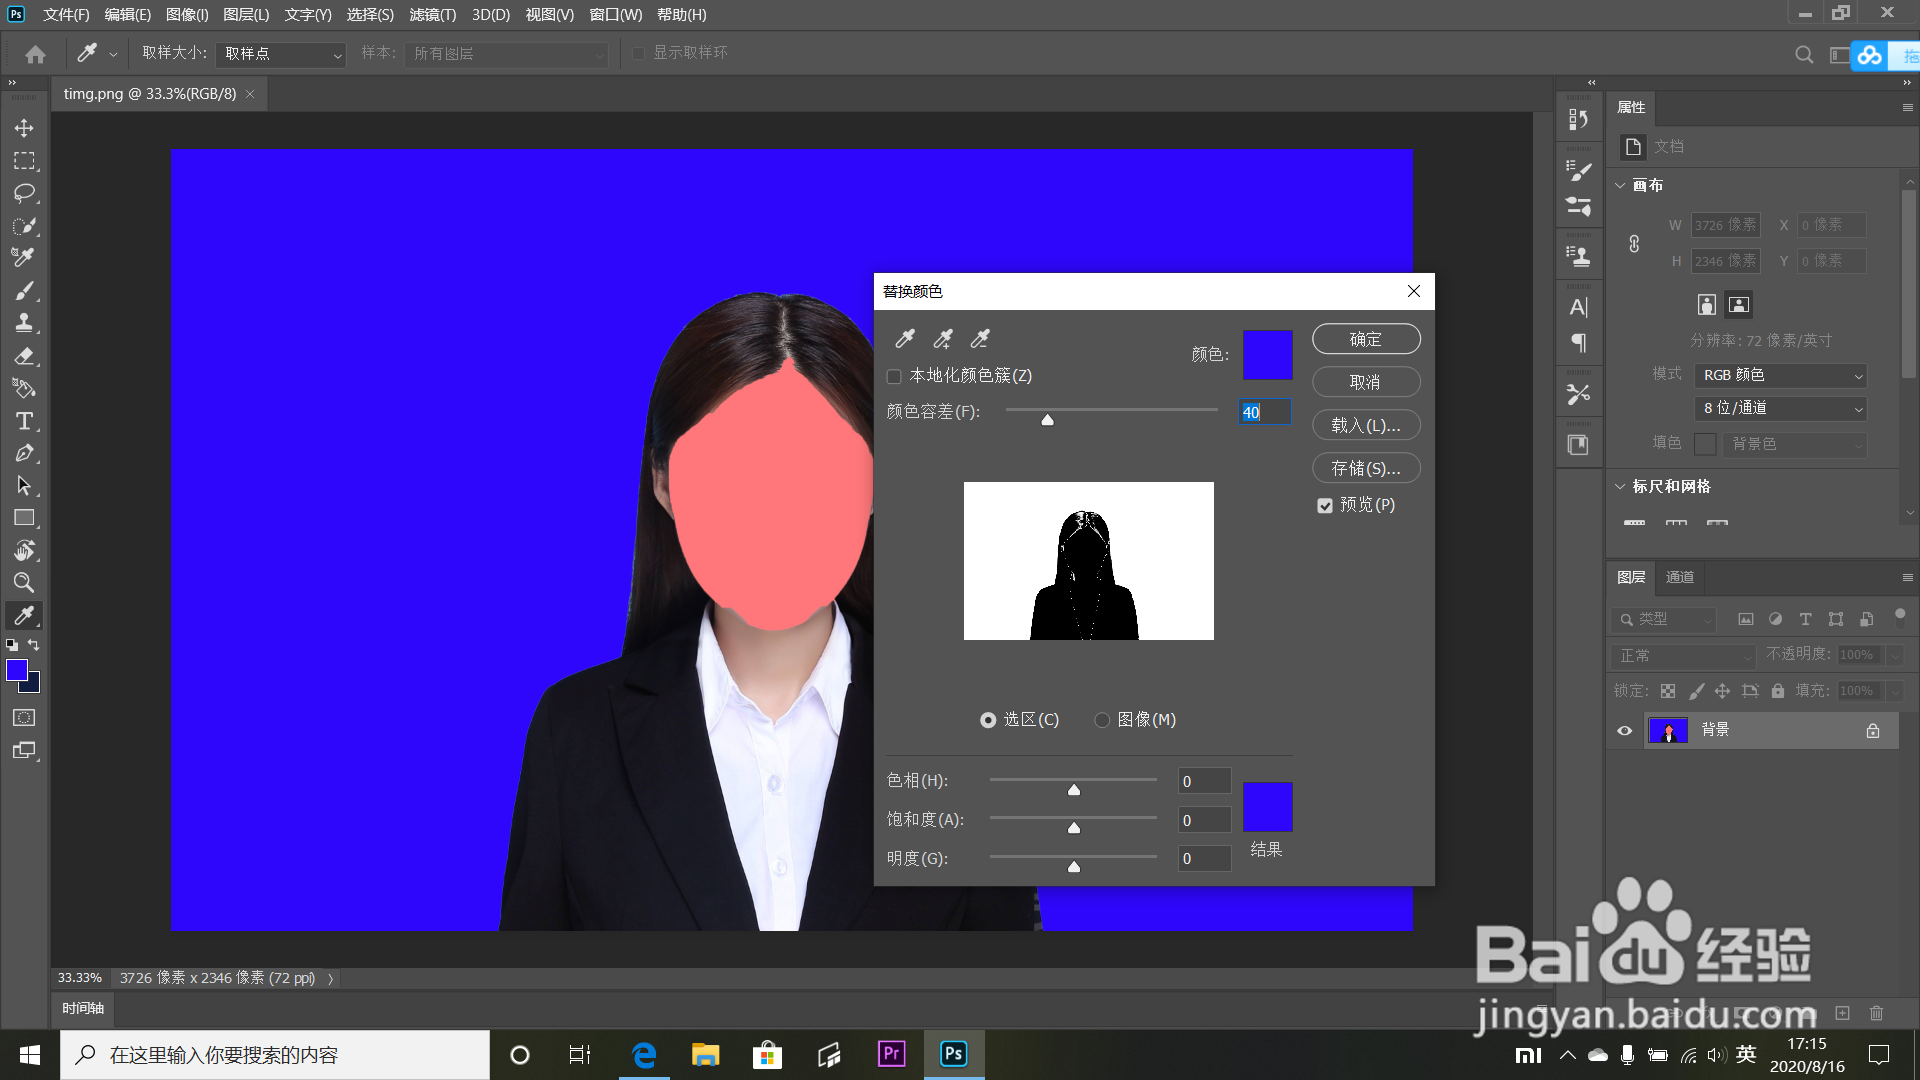Screen dimensions: 1920x1080
Task: Open the 取样大小 dropdown
Action: (x=281, y=54)
